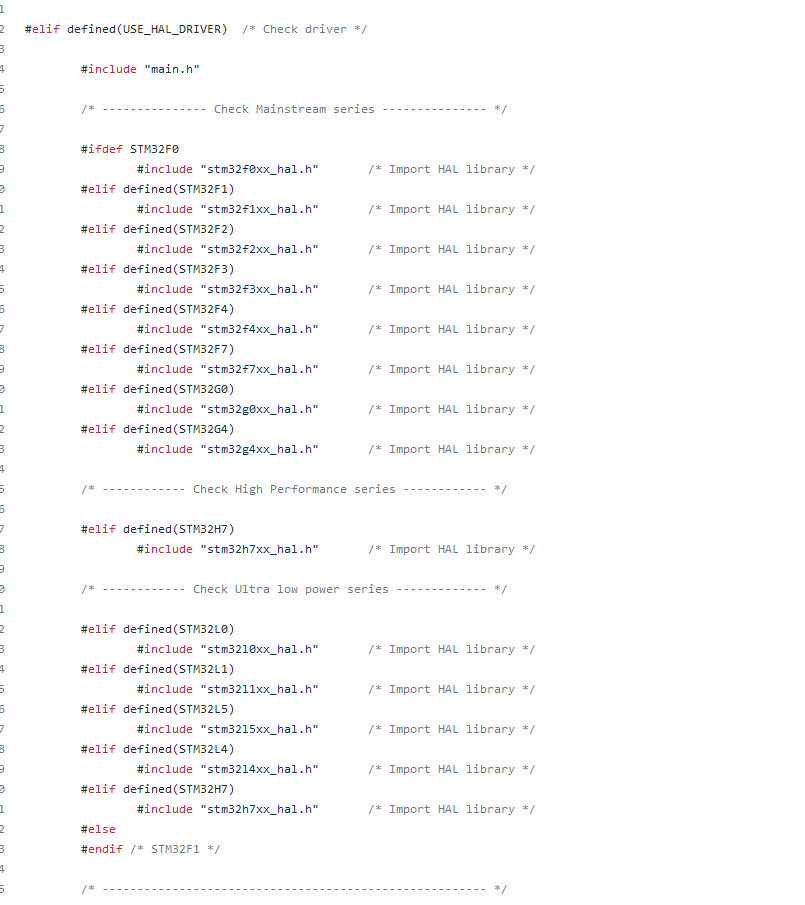The image size is (805, 905).
Task: Click the "#elif defined(STM32F1)" line
Action: pyautogui.click(x=158, y=189)
